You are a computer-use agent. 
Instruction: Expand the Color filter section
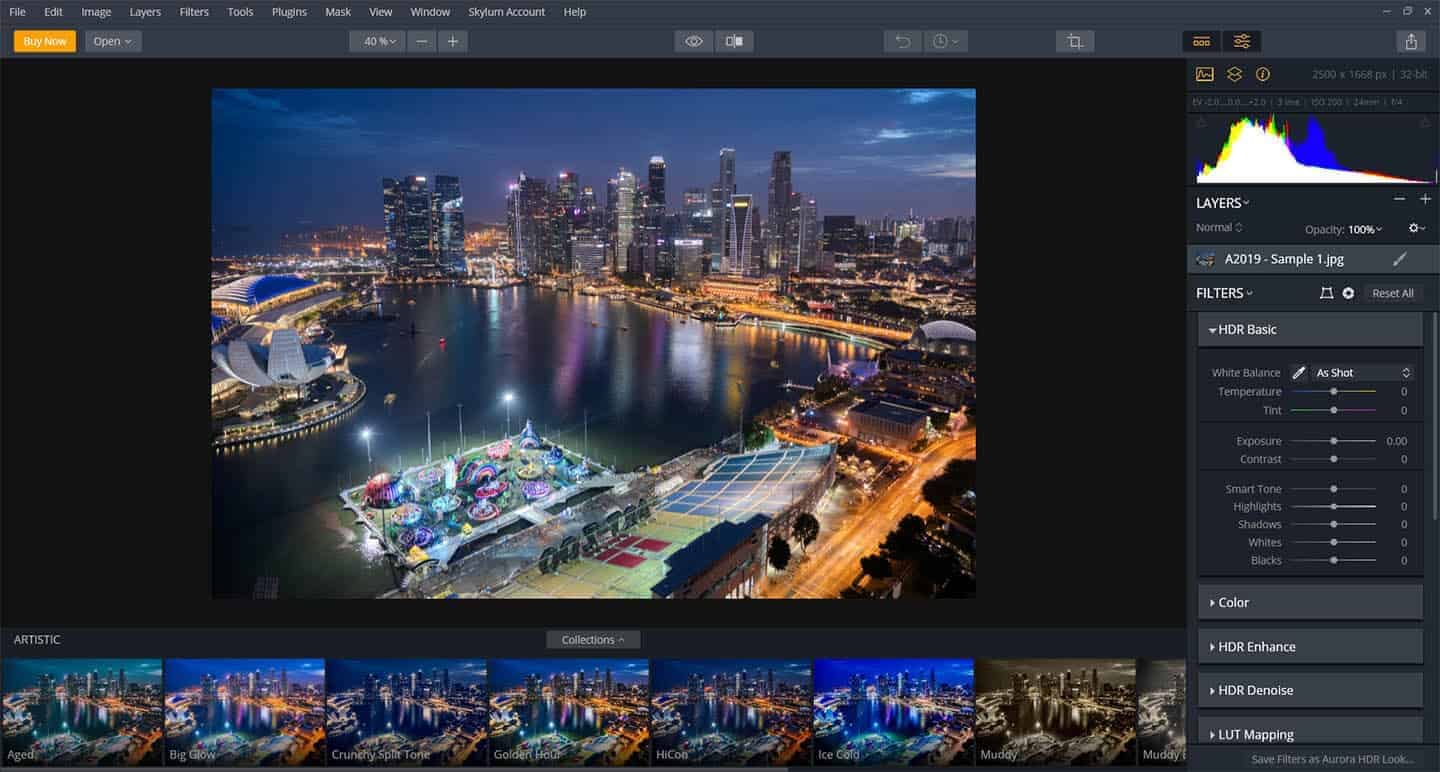click(1310, 603)
